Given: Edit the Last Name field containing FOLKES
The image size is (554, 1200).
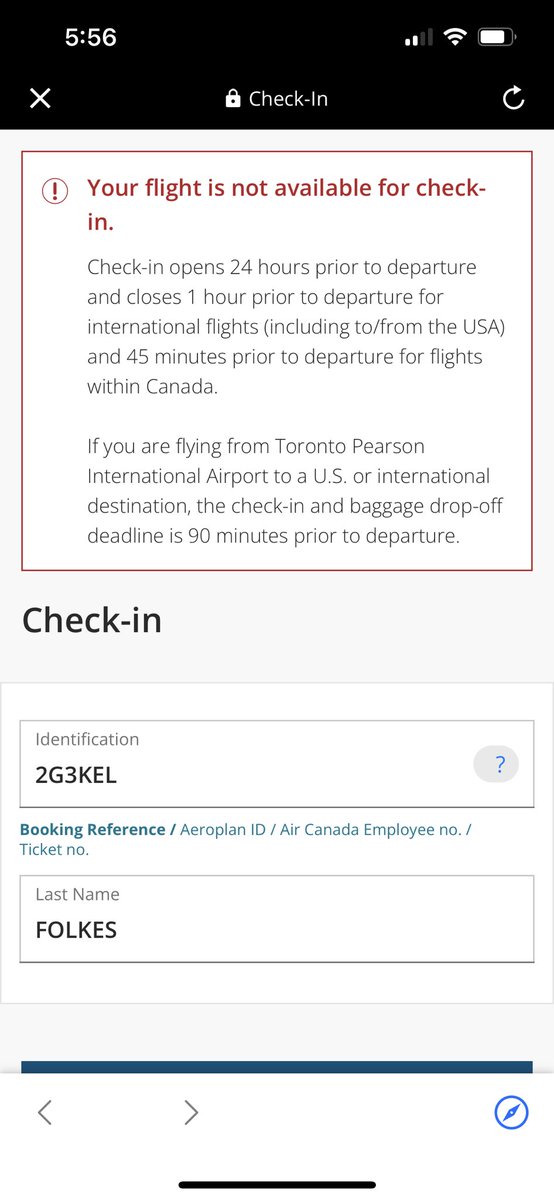Looking at the screenshot, I should point(277,919).
